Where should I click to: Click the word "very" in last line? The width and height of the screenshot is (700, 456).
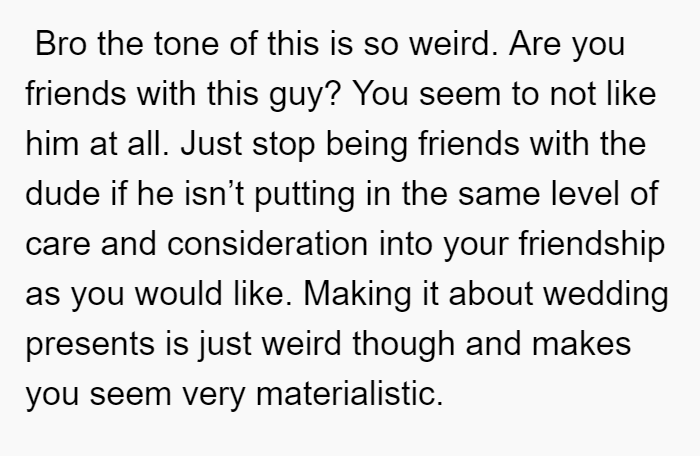pos(213,395)
